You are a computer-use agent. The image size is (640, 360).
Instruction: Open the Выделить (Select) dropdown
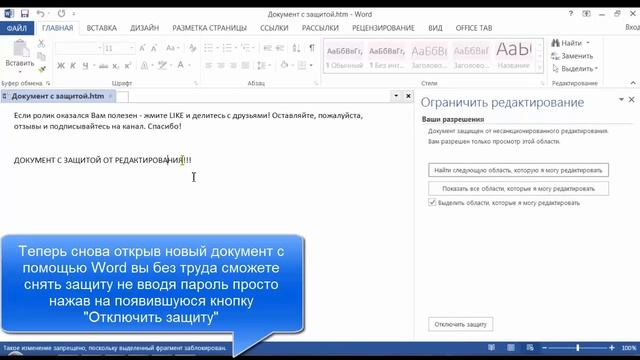(575, 69)
